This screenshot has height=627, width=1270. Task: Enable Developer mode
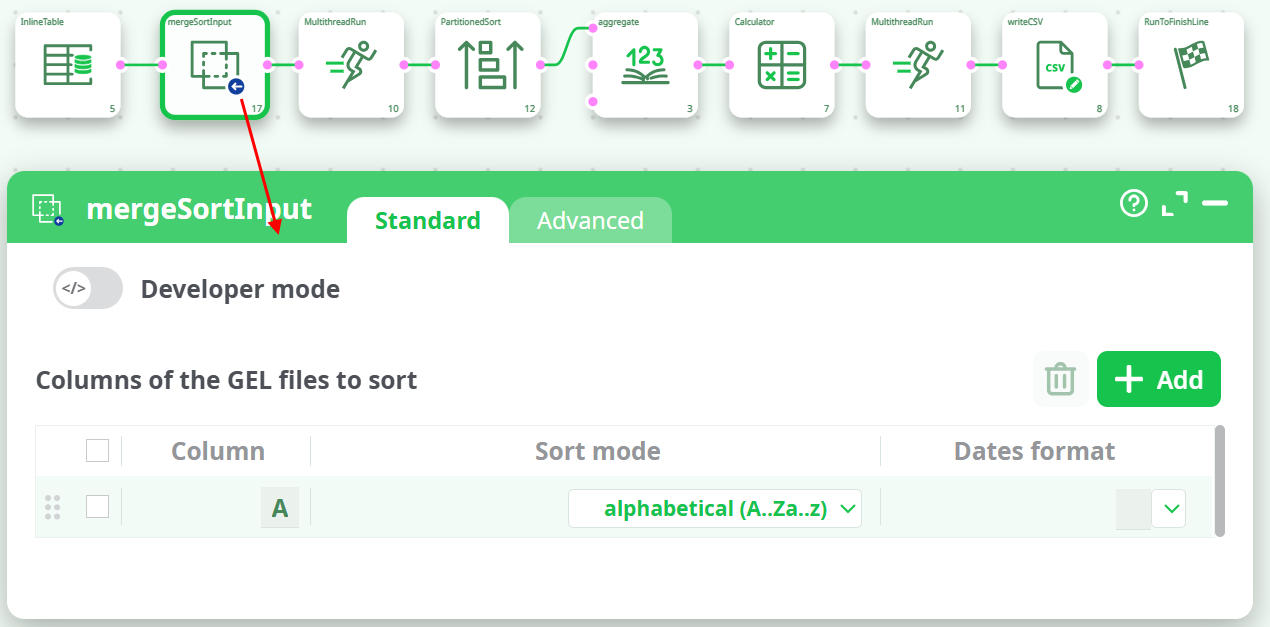click(87, 288)
